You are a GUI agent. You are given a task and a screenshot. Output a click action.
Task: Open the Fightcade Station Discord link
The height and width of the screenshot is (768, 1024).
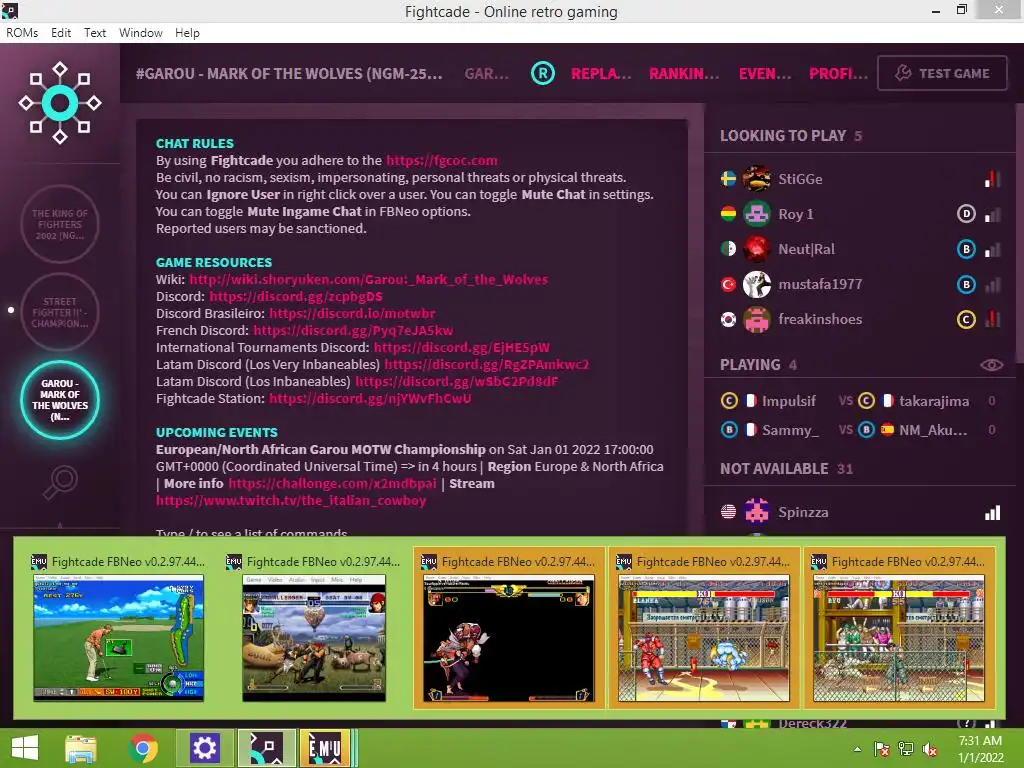pyautogui.click(x=370, y=398)
